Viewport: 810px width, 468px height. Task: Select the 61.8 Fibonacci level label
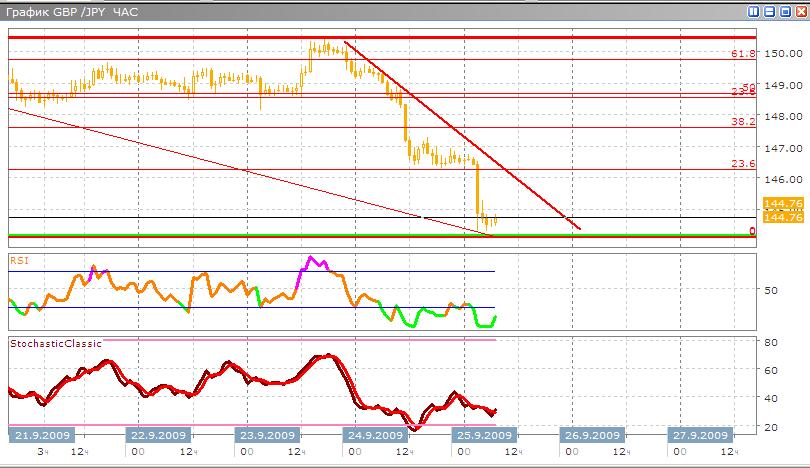tap(742, 53)
